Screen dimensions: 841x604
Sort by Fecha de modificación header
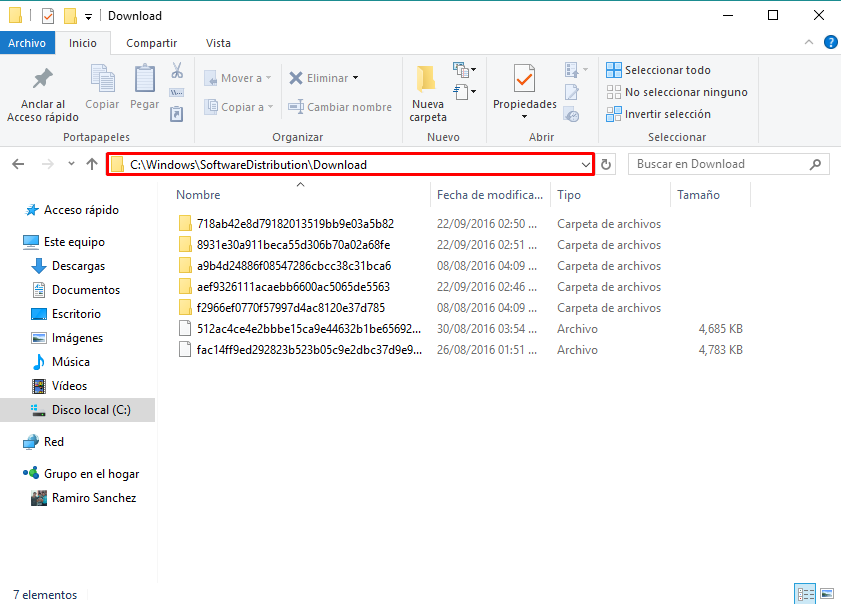(x=490, y=195)
